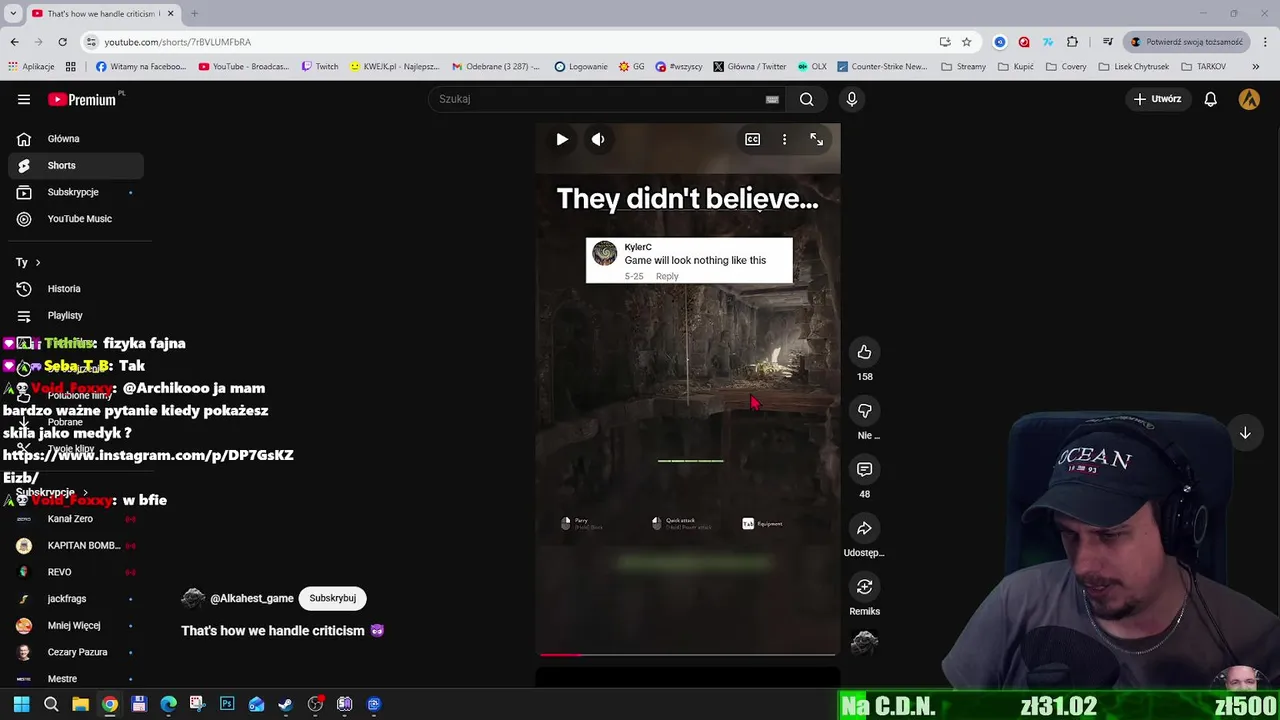Open Steam from the taskbar
The width and height of the screenshot is (1280, 720).
285,704
